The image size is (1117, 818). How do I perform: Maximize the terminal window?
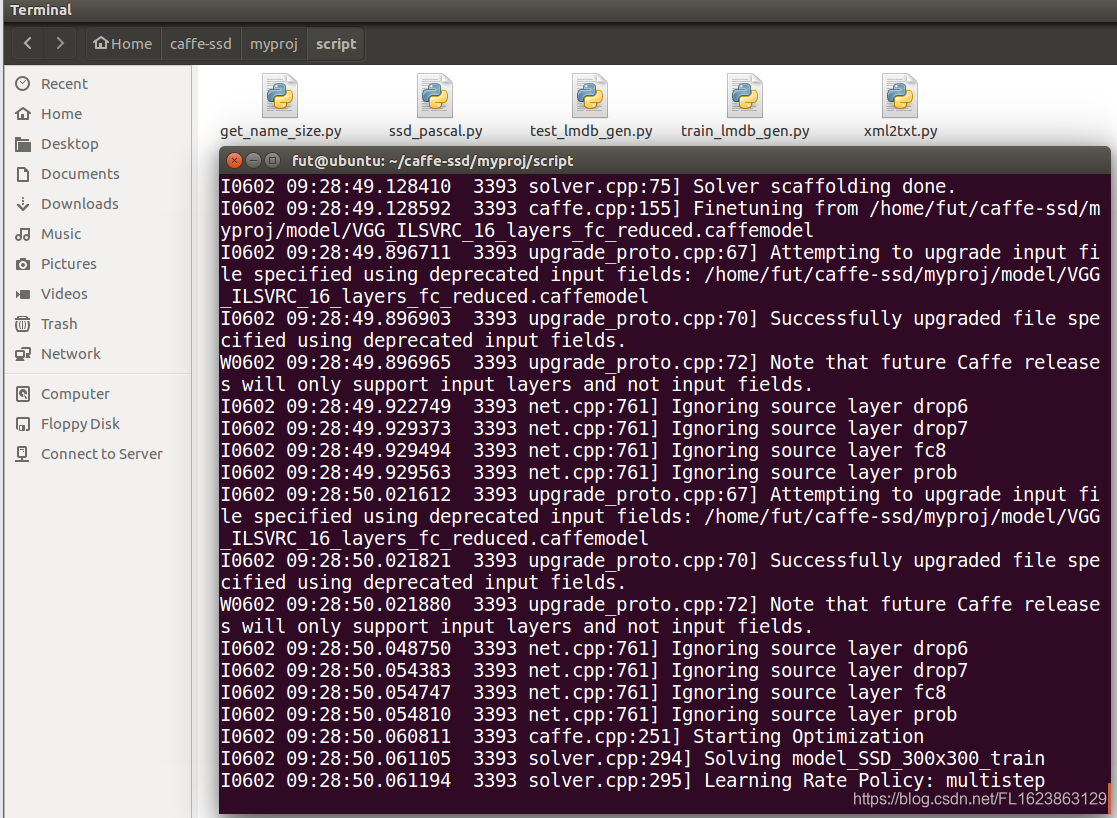(x=272, y=160)
